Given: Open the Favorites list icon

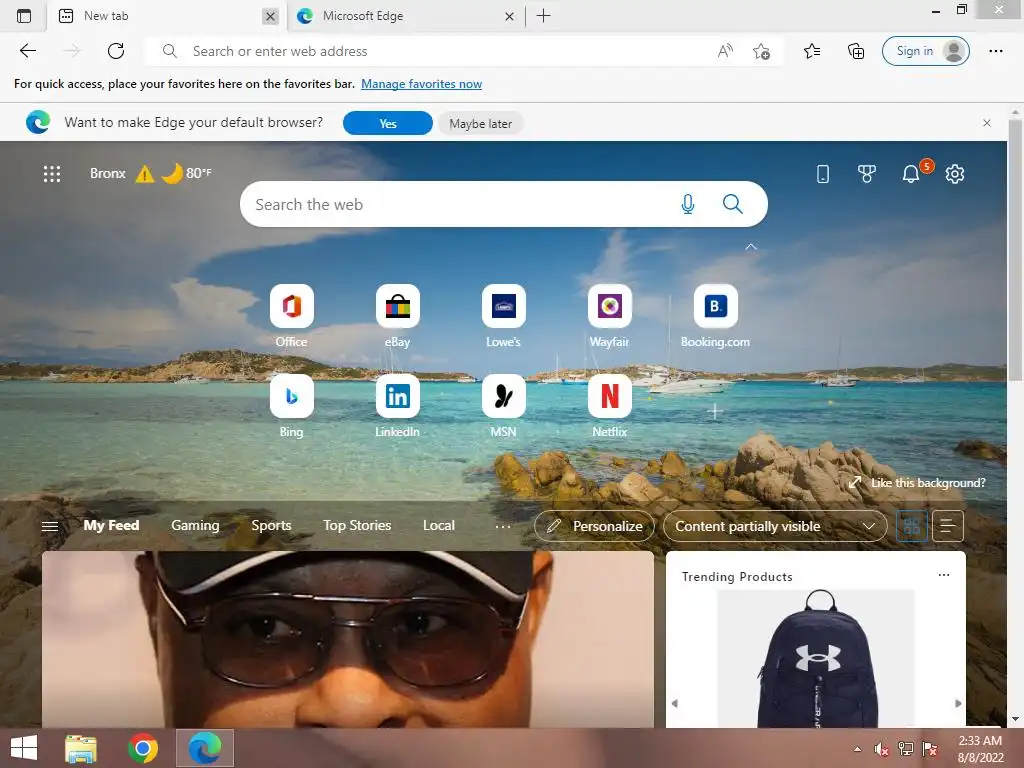Looking at the screenshot, I should (x=812, y=51).
